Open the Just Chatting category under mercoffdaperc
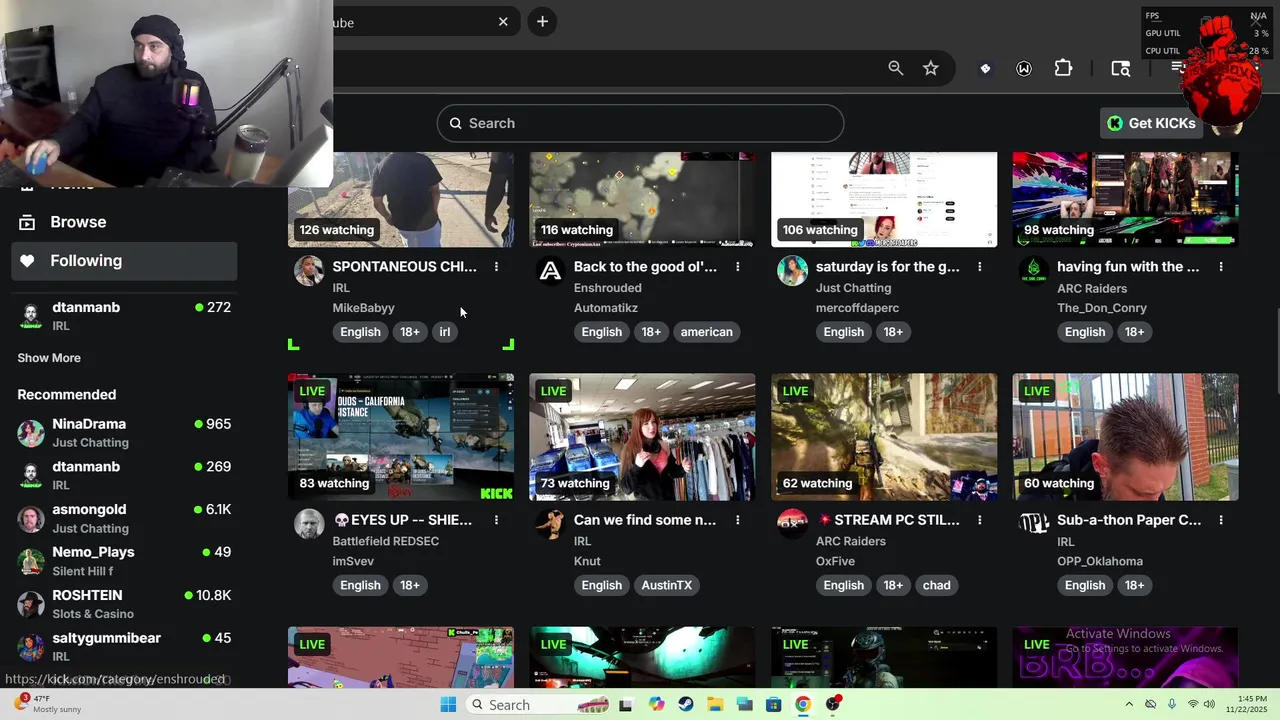This screenshot has width=1280, height=720. click(853, 288)
